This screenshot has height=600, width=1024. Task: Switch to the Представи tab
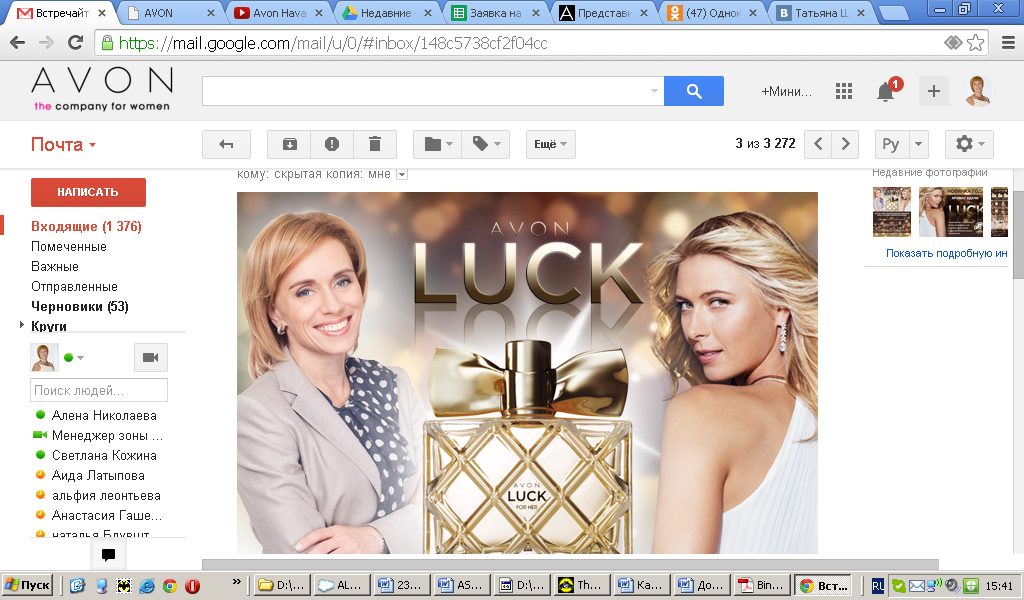603,12
